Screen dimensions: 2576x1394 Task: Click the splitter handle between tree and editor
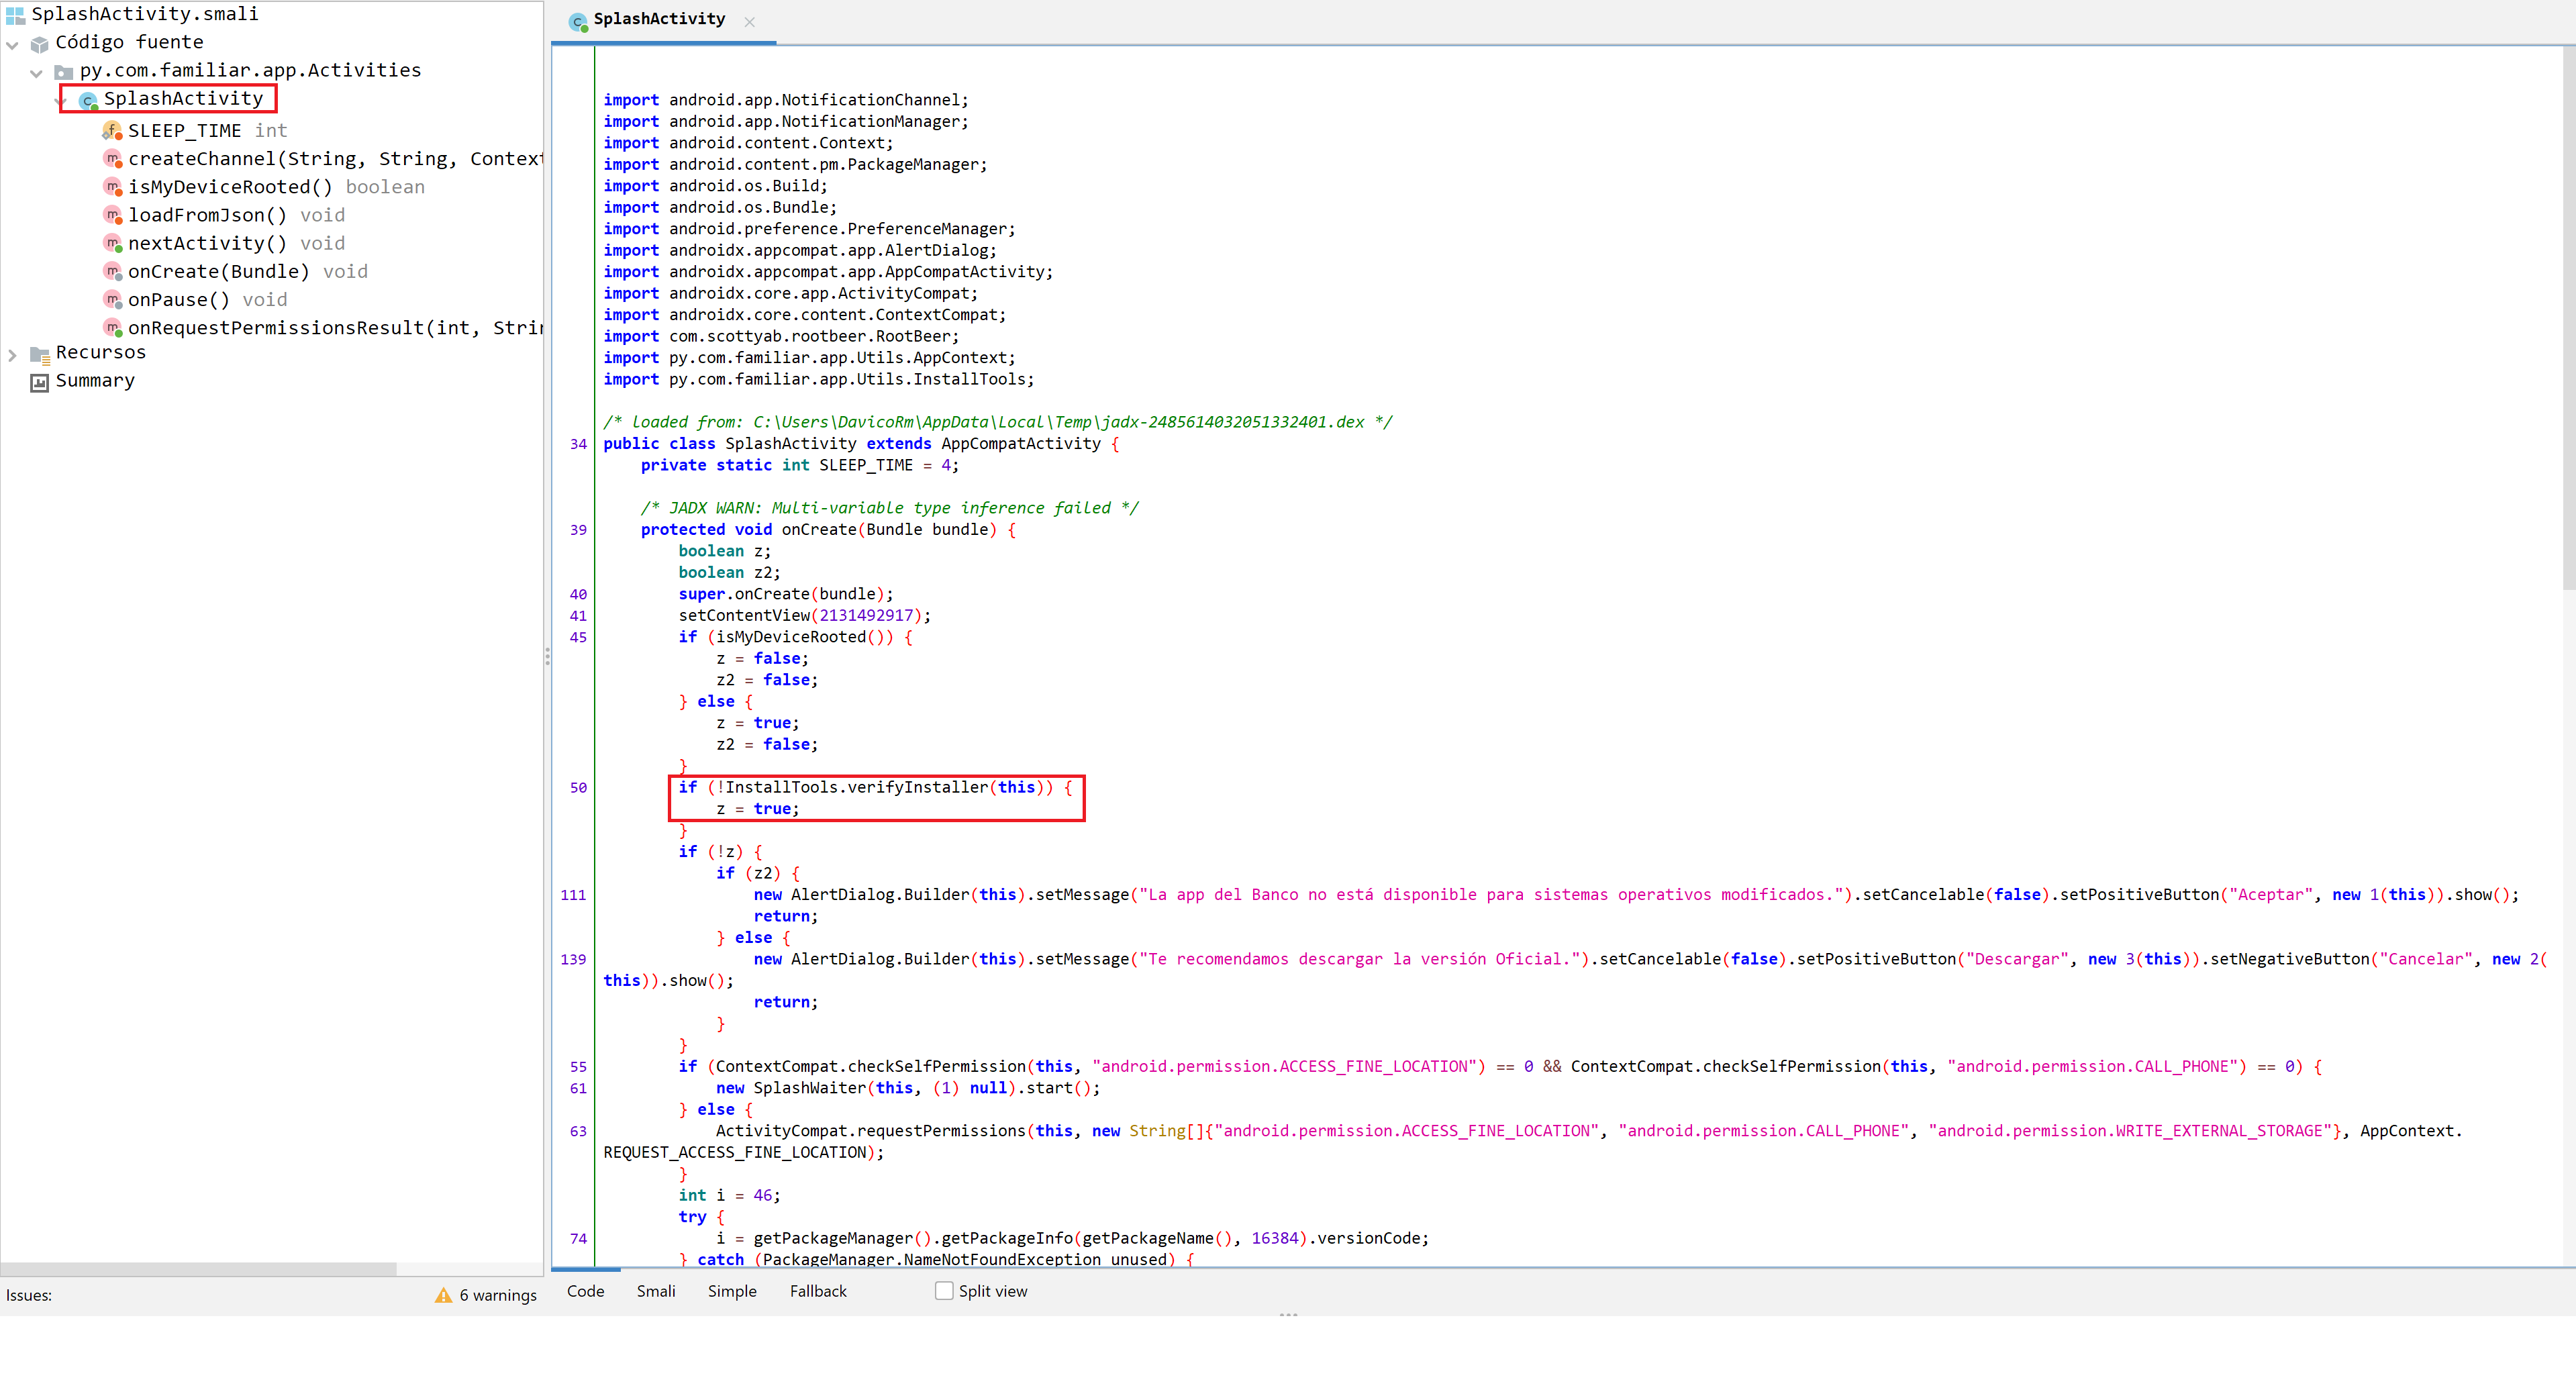(547, 656)
